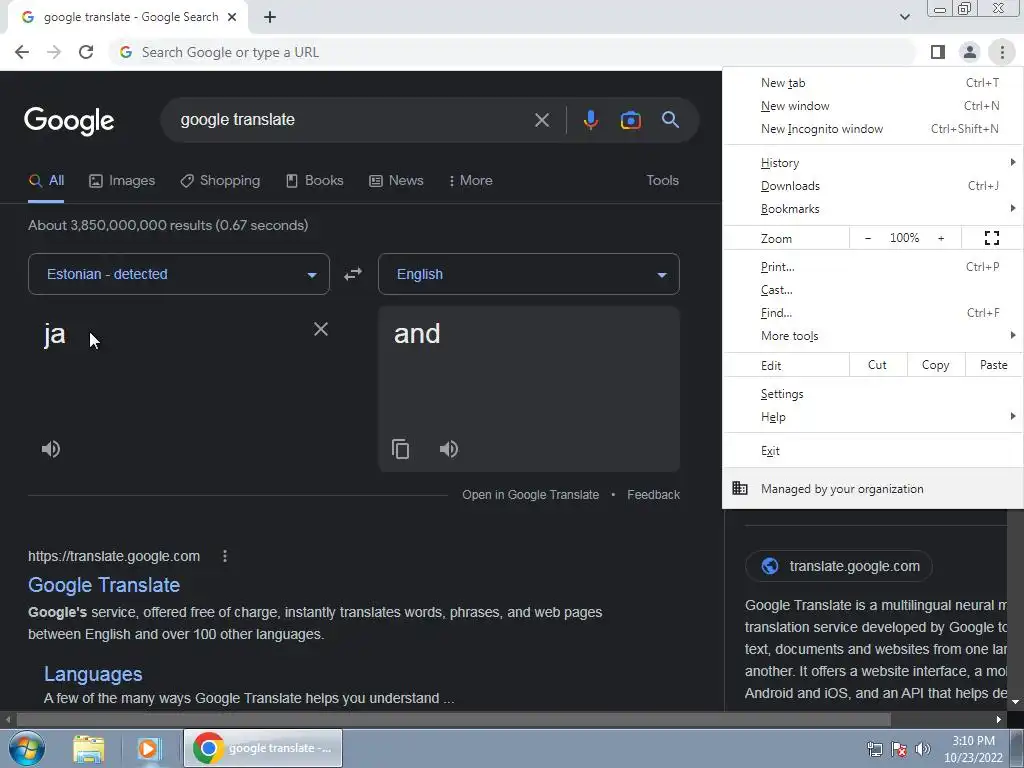Open the Tools search options
The width and height of the screenshot is (1024, 768).
click(x=662, y=181)
